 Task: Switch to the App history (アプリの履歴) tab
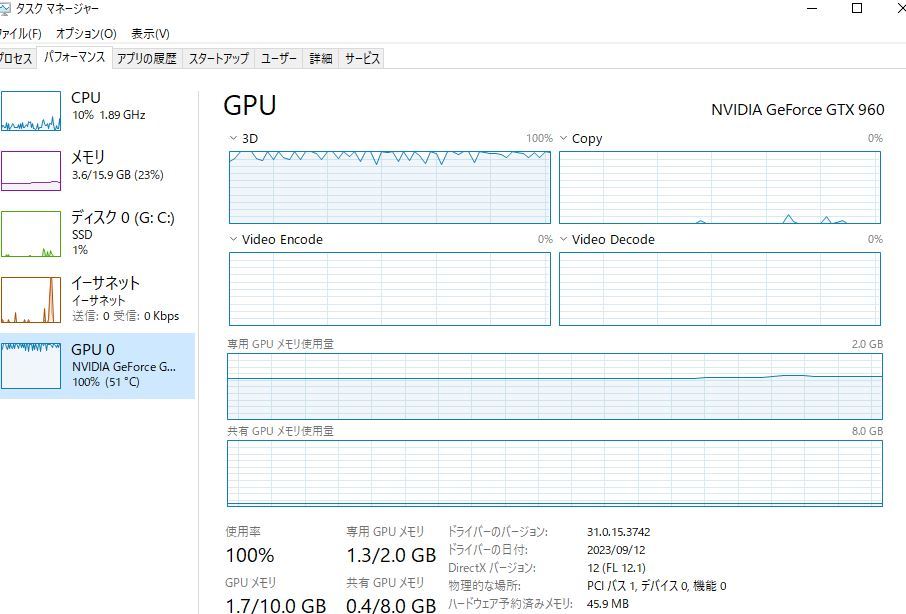pos(146,59)
